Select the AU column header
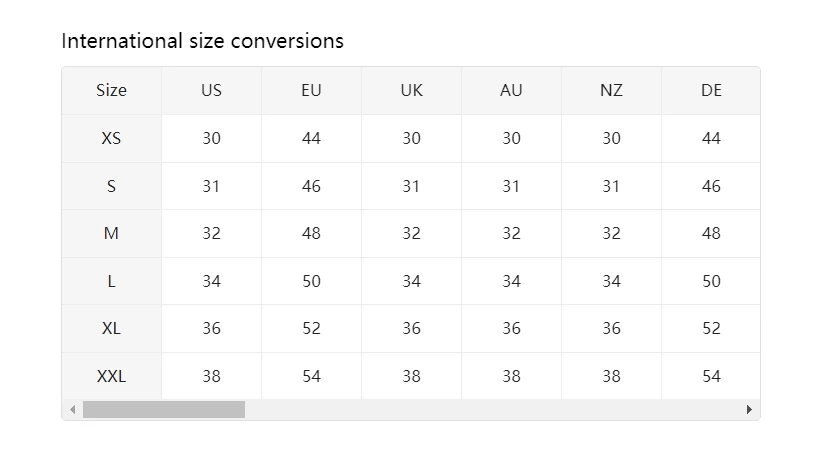 click(511, 90)
